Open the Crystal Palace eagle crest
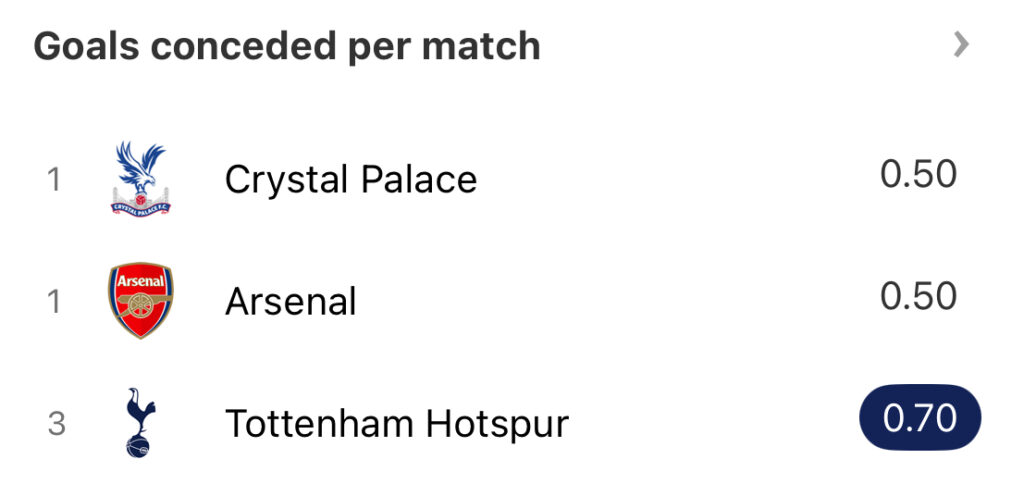 [x=140, y=179]
